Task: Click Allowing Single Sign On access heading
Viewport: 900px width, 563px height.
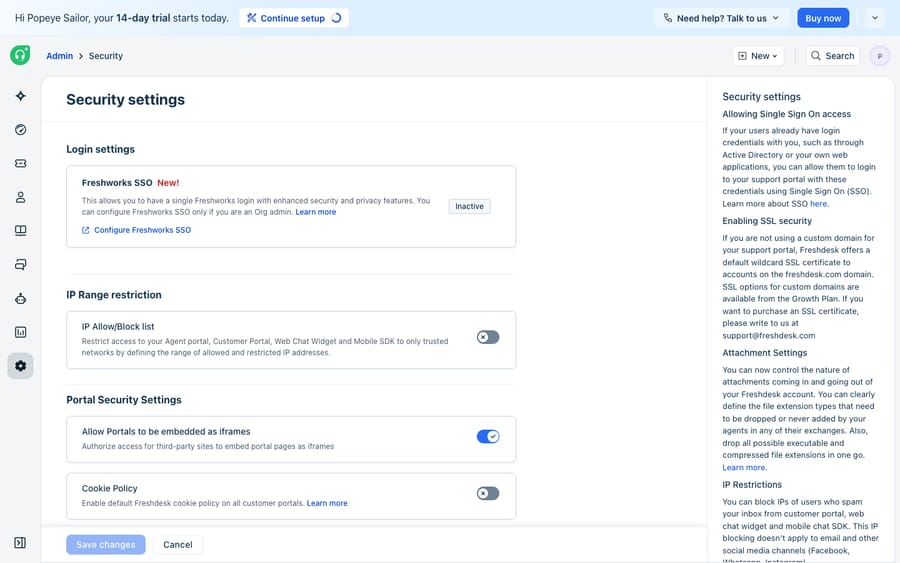Action: coord(786,114)
